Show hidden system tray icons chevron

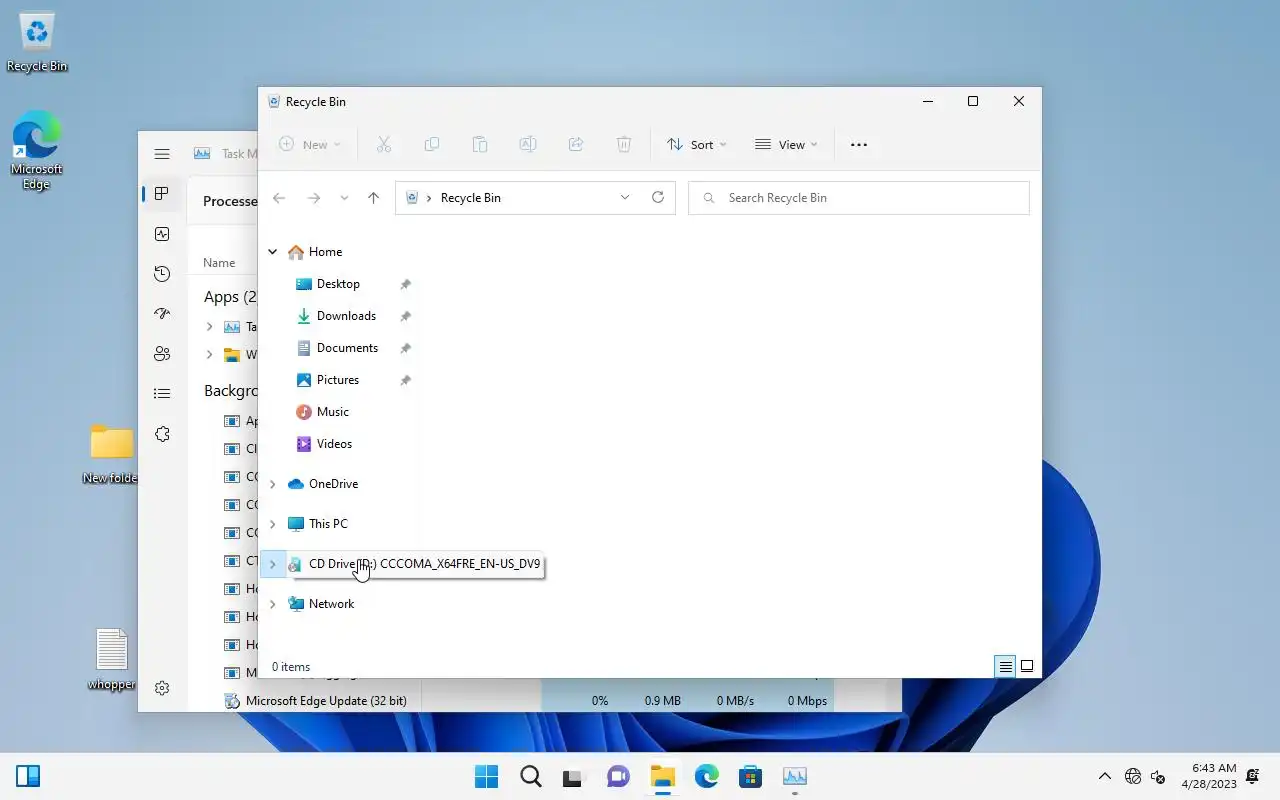click(1104, 776)
